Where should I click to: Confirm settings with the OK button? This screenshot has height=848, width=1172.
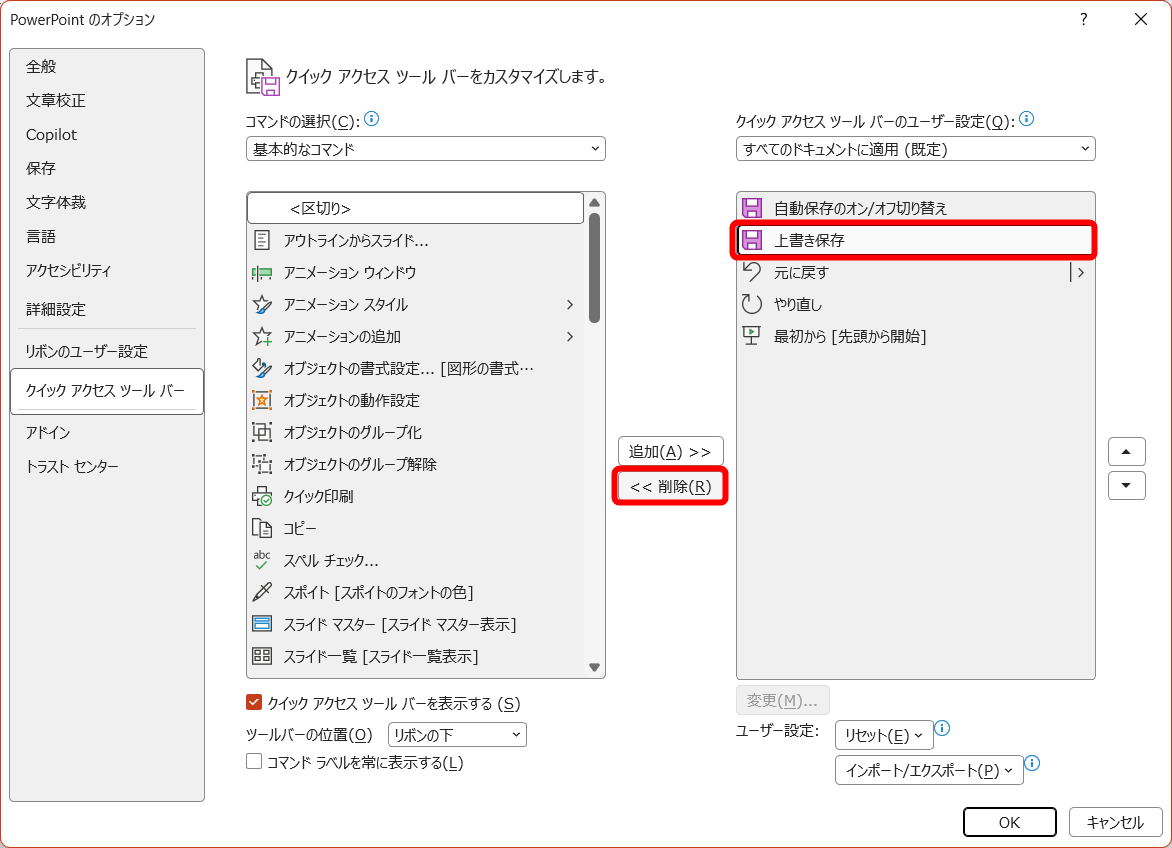pos(1009,822)
